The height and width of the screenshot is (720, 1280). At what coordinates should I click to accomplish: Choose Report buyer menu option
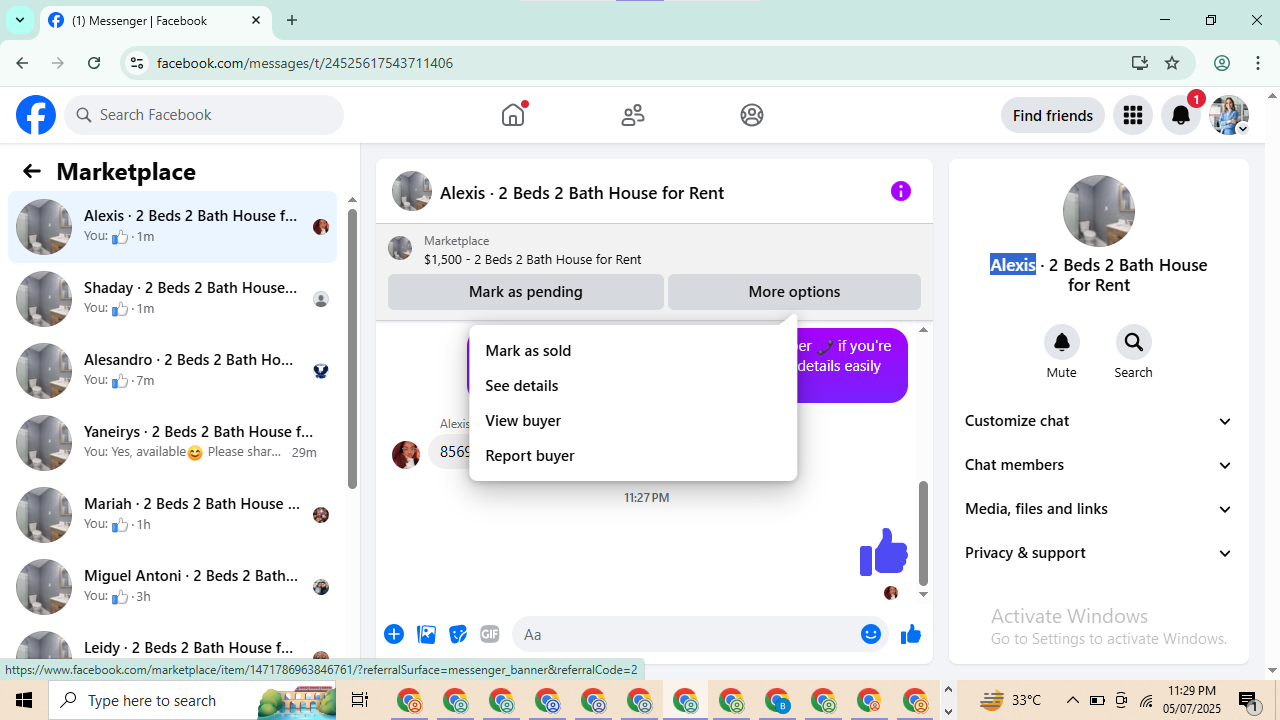pos(633,456)
